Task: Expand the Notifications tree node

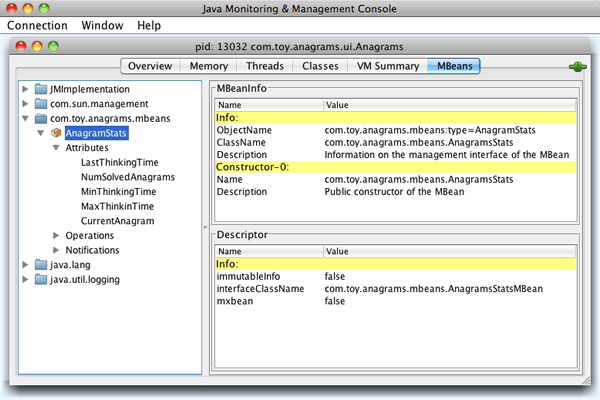Action: point(56,250)
